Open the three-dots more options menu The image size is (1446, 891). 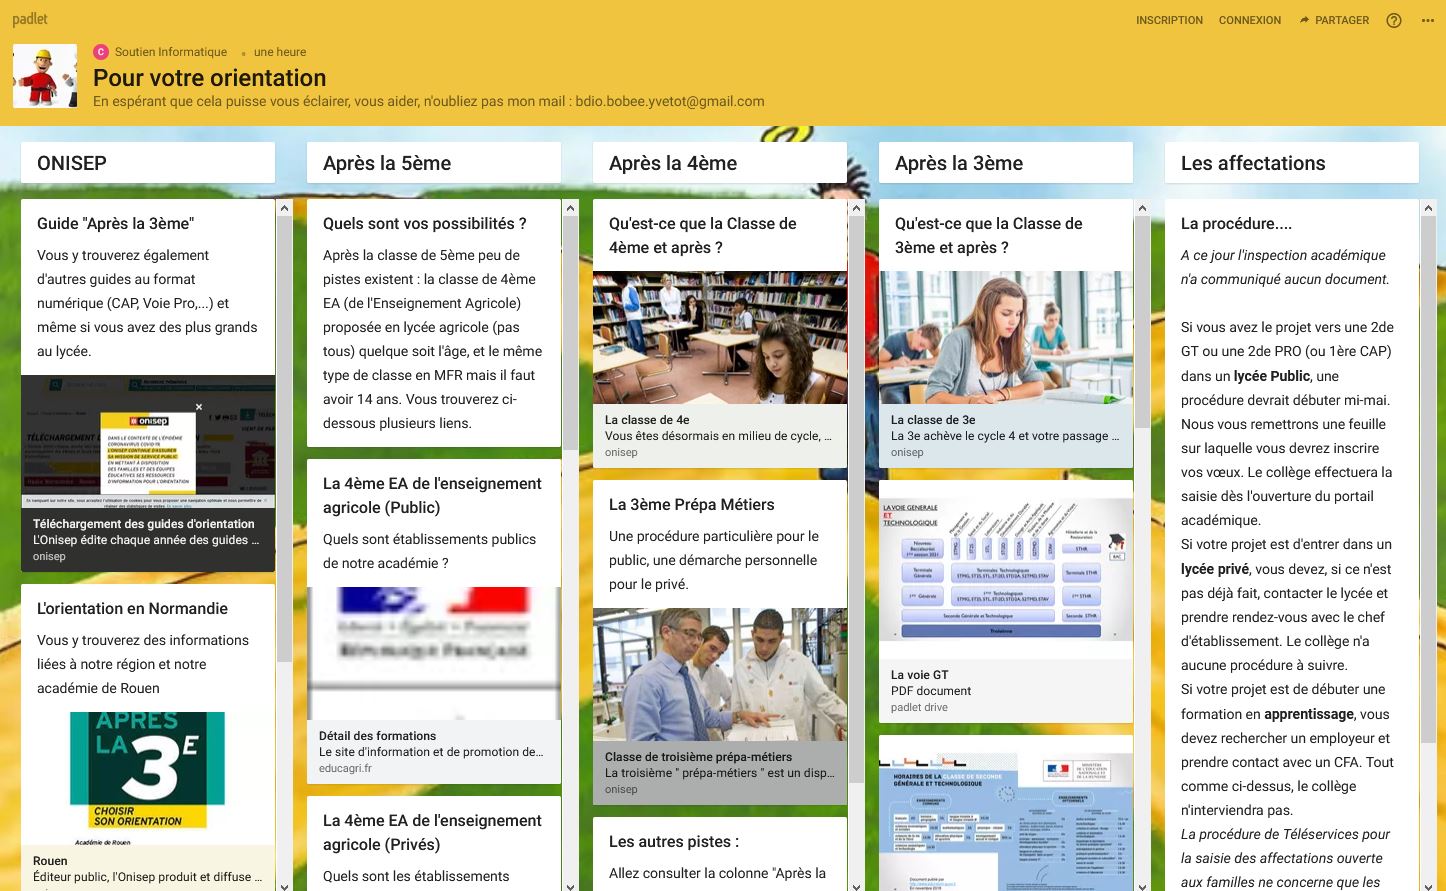point(1427,20)
